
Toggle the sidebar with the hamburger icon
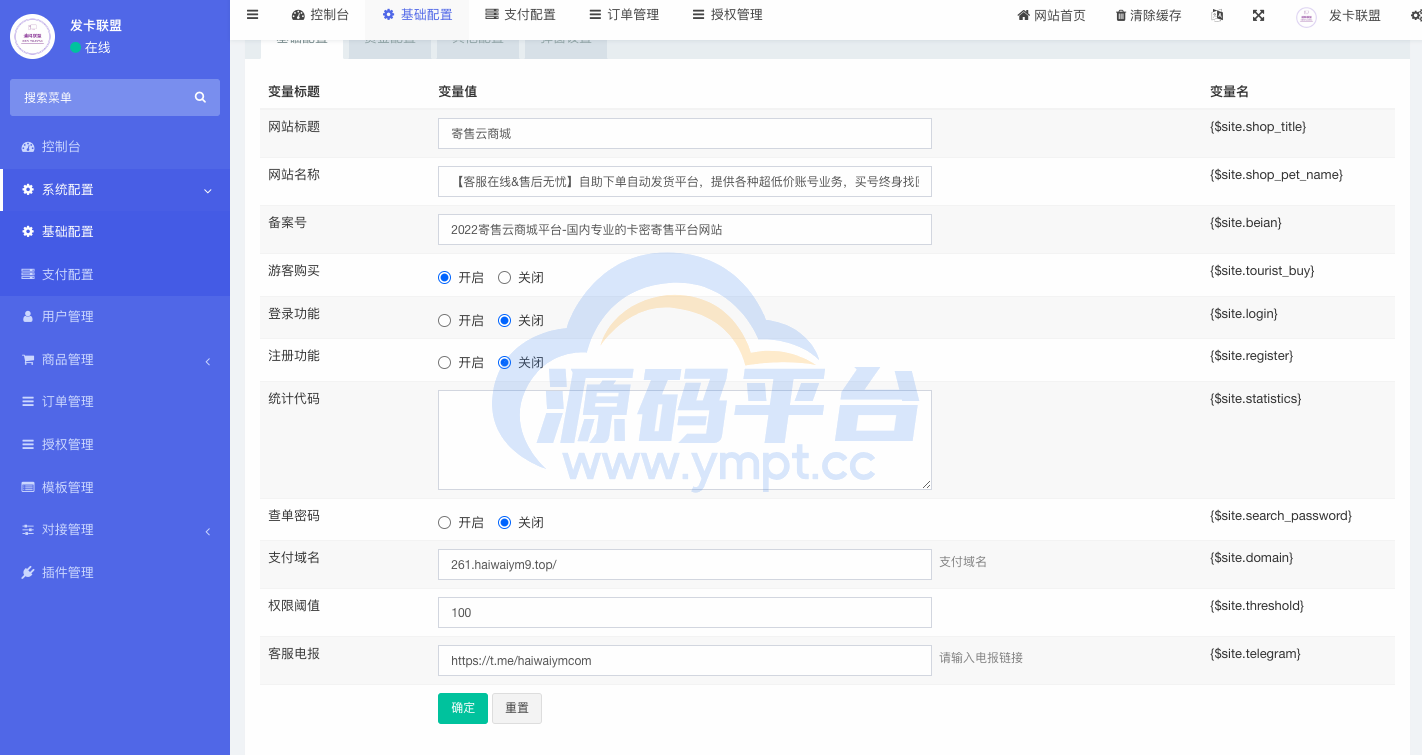pyautogui.click(x=252, y=14)
